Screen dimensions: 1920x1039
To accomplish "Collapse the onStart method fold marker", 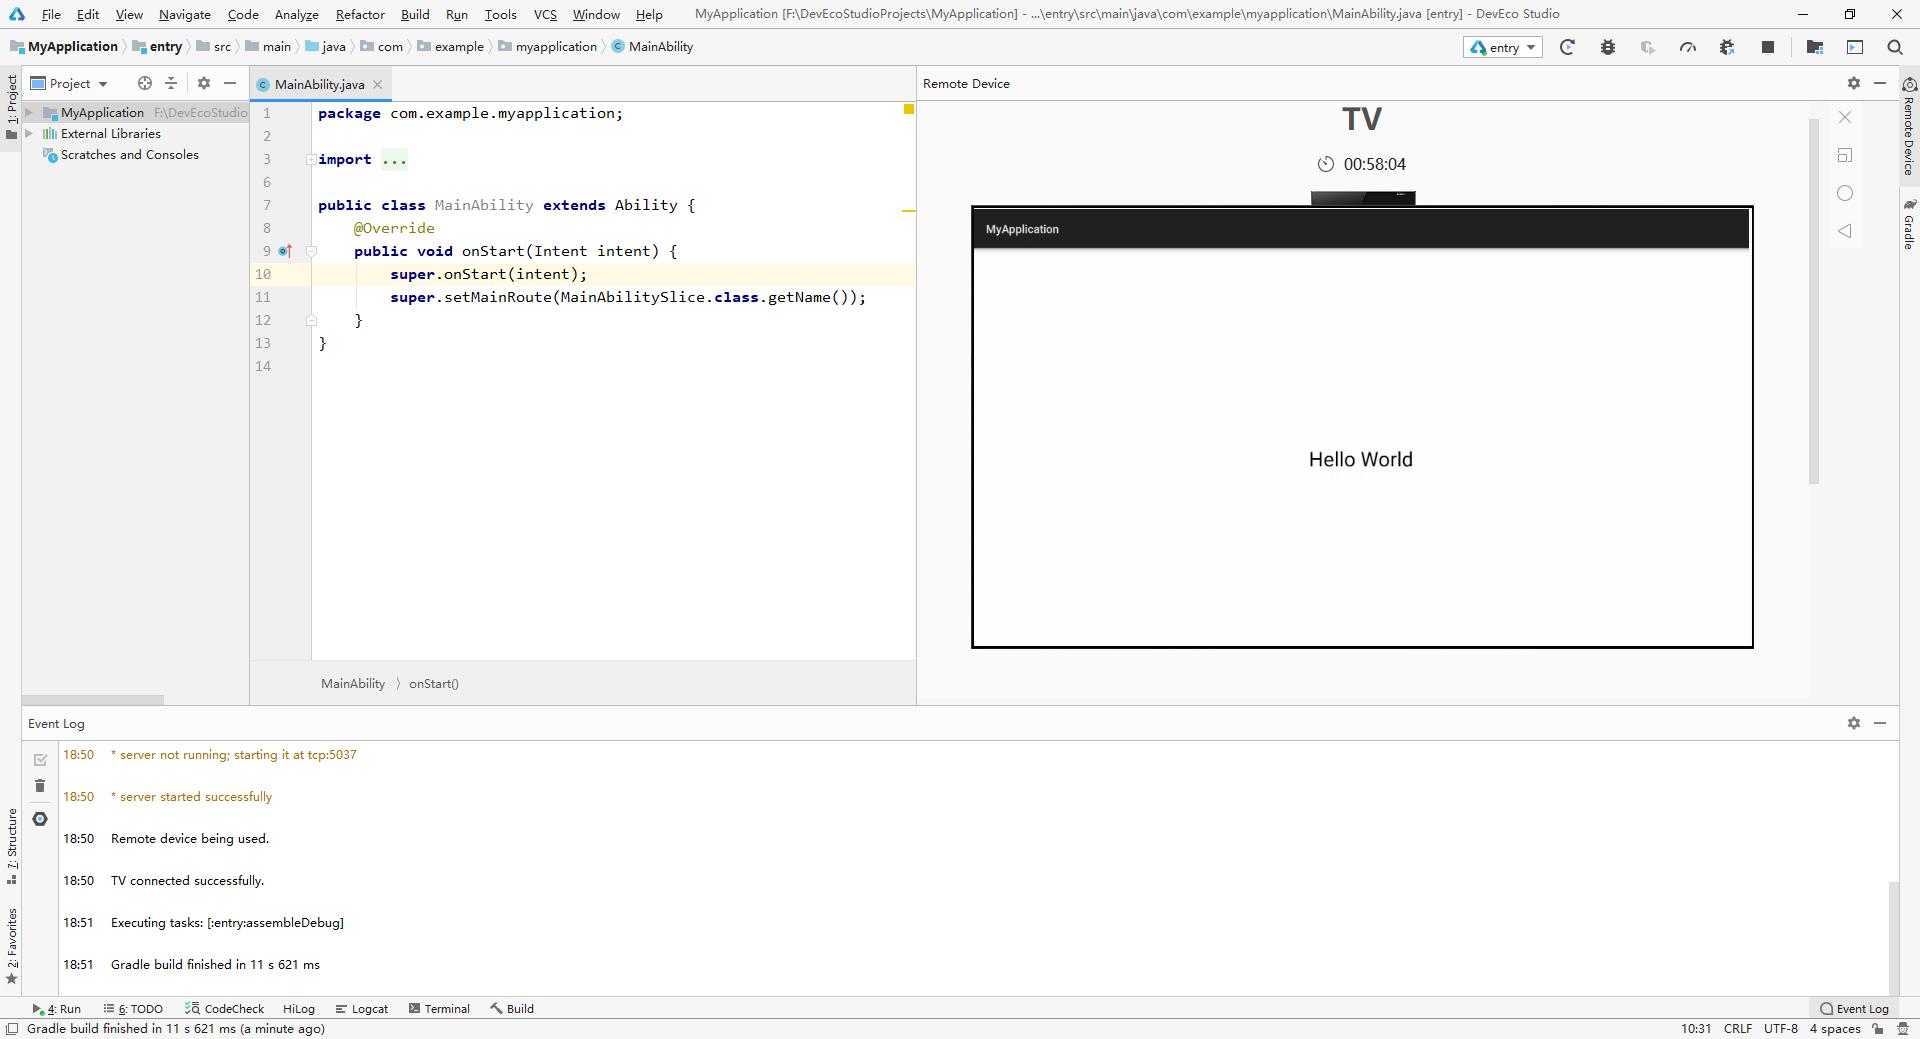I will 311,252.
